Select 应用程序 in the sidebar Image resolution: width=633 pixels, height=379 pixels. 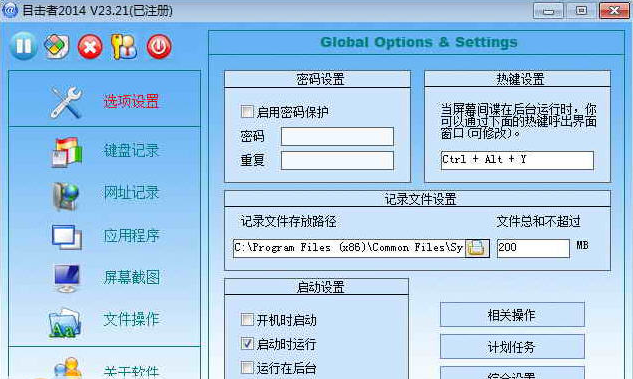pos(105,236)
